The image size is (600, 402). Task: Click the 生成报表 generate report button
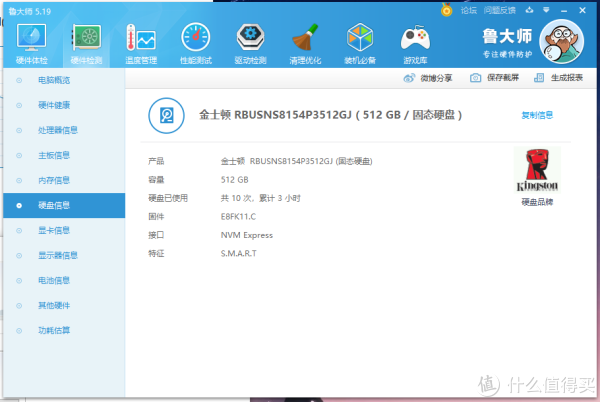tap(558, 78)
